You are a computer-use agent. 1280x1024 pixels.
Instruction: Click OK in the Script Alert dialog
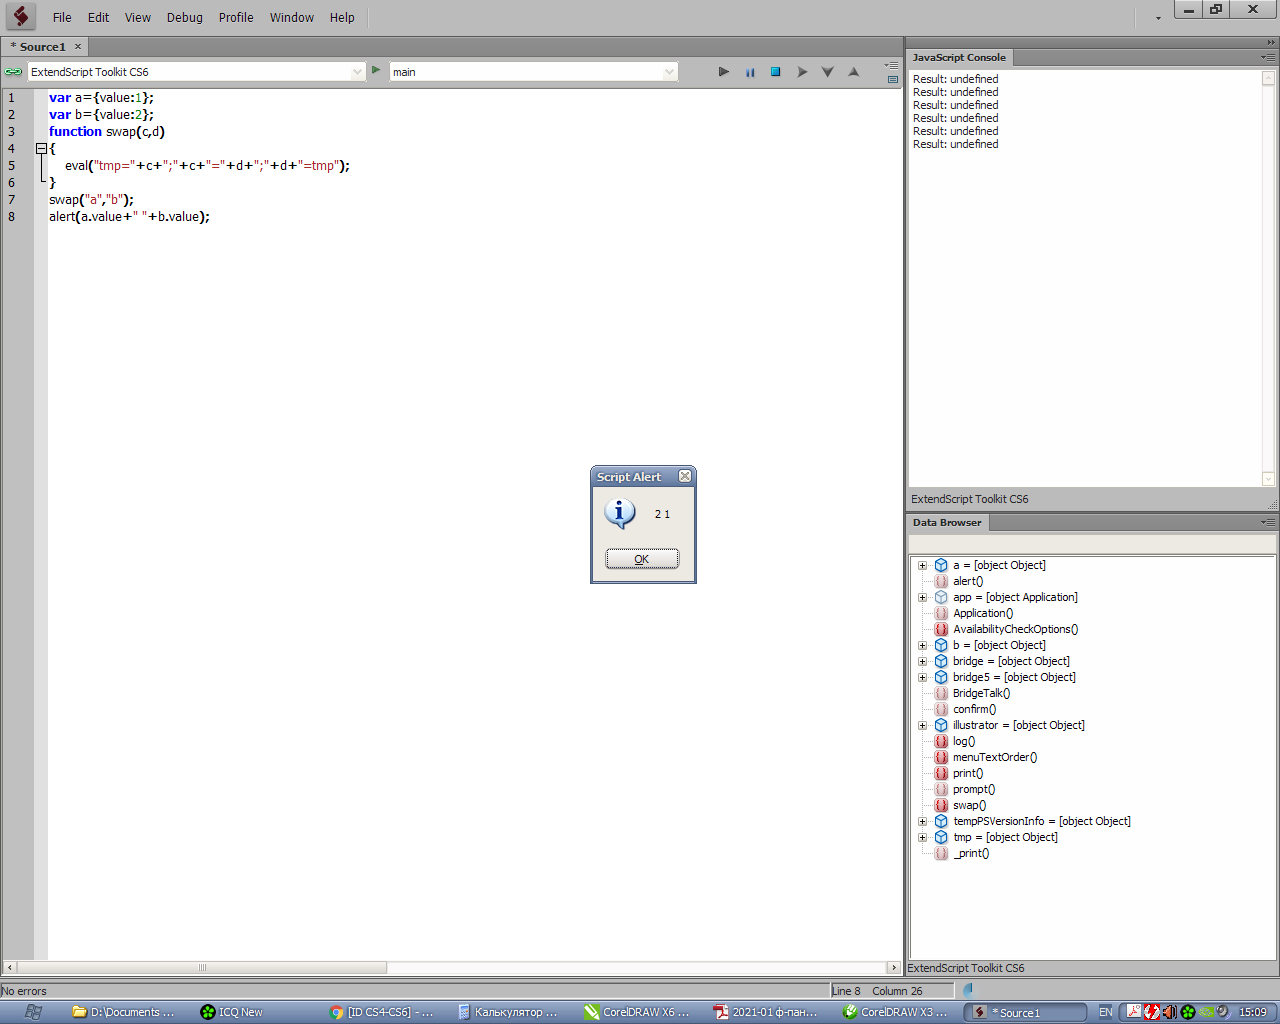[642, 559]
